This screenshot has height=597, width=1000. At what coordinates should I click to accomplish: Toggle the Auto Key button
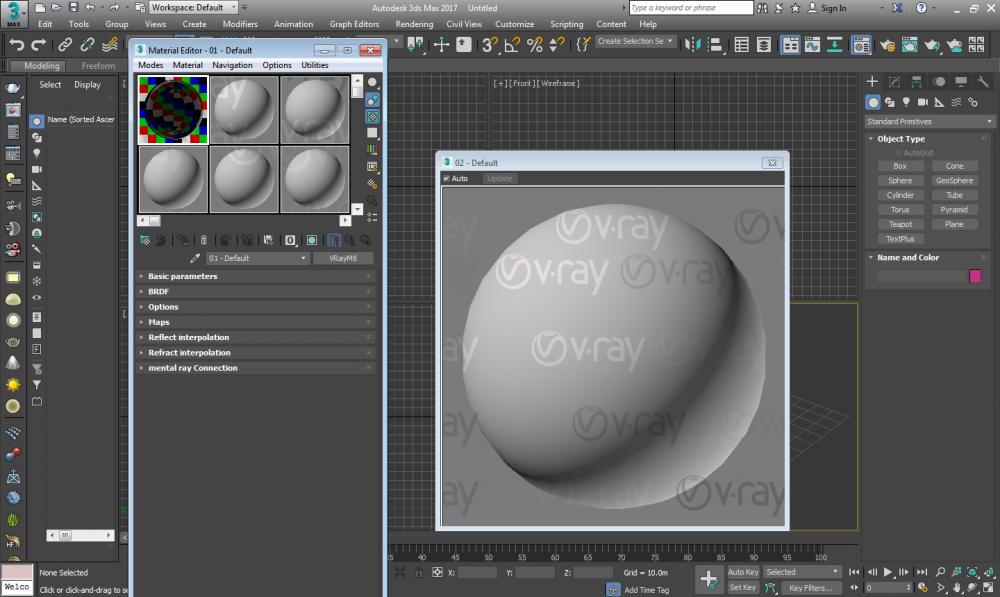pos(743,572)
